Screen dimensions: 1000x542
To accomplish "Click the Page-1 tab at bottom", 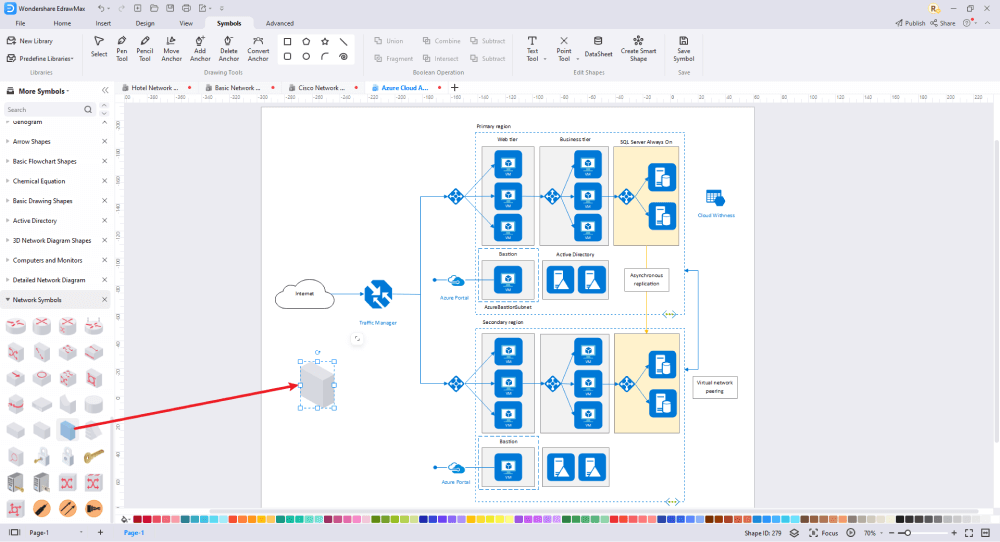I will click(x=133, y=532).
